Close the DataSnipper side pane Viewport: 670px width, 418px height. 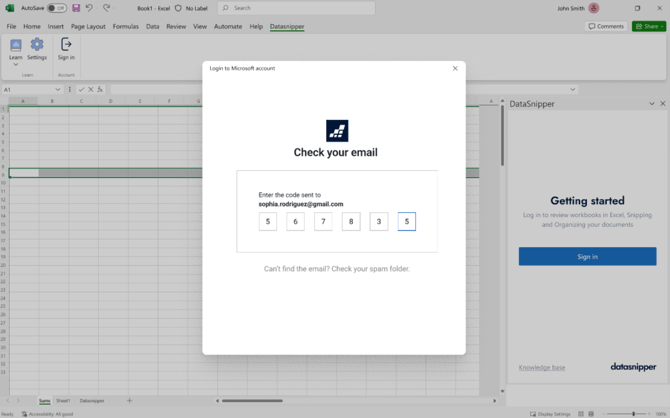coord(662,104)
